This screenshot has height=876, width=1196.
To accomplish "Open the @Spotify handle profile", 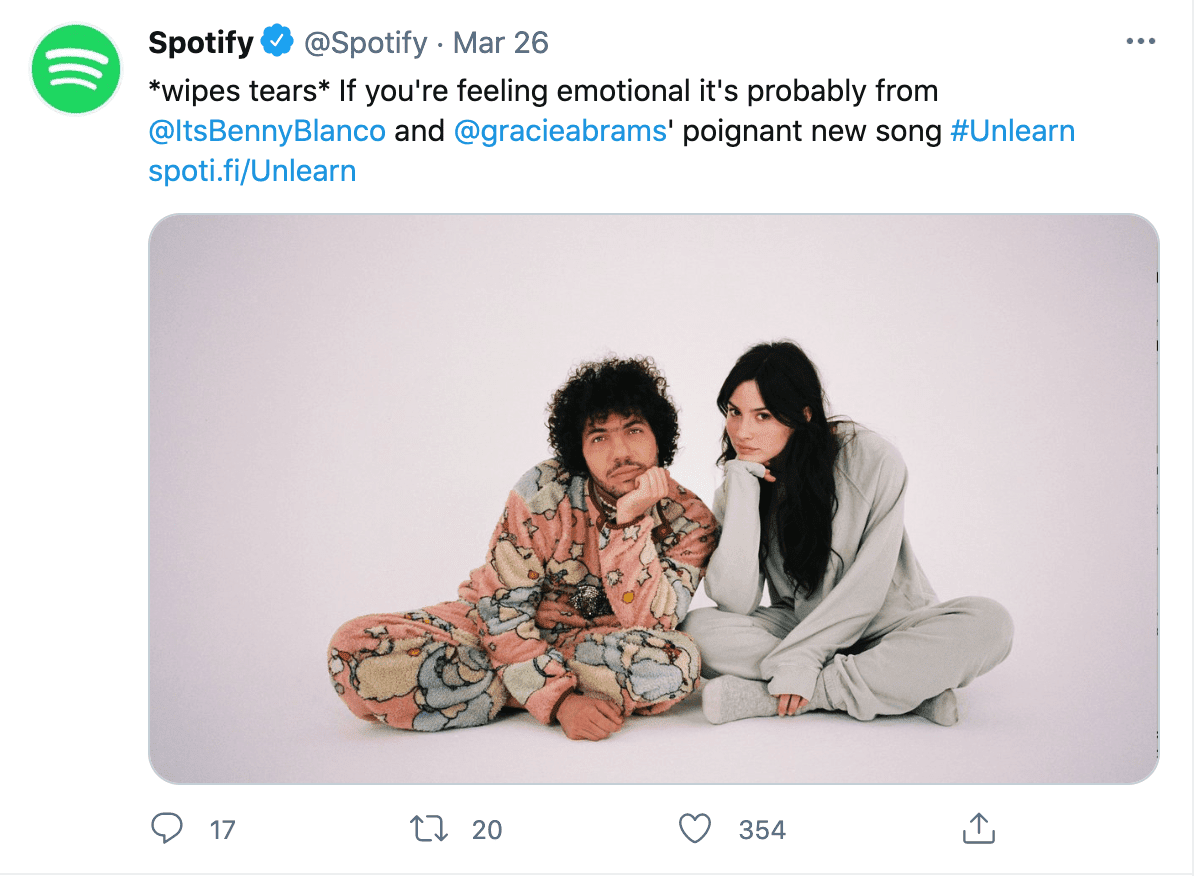I will coord(365,43).
